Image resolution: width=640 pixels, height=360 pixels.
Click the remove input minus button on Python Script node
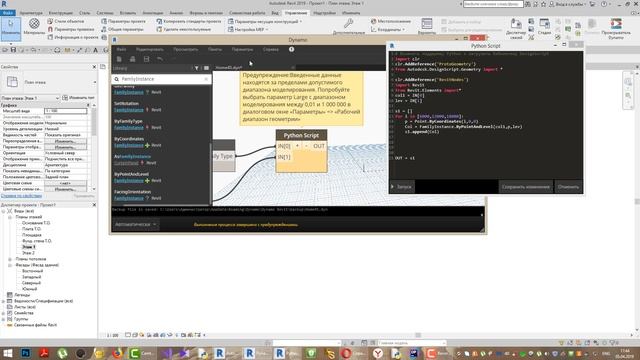[306, 146]
